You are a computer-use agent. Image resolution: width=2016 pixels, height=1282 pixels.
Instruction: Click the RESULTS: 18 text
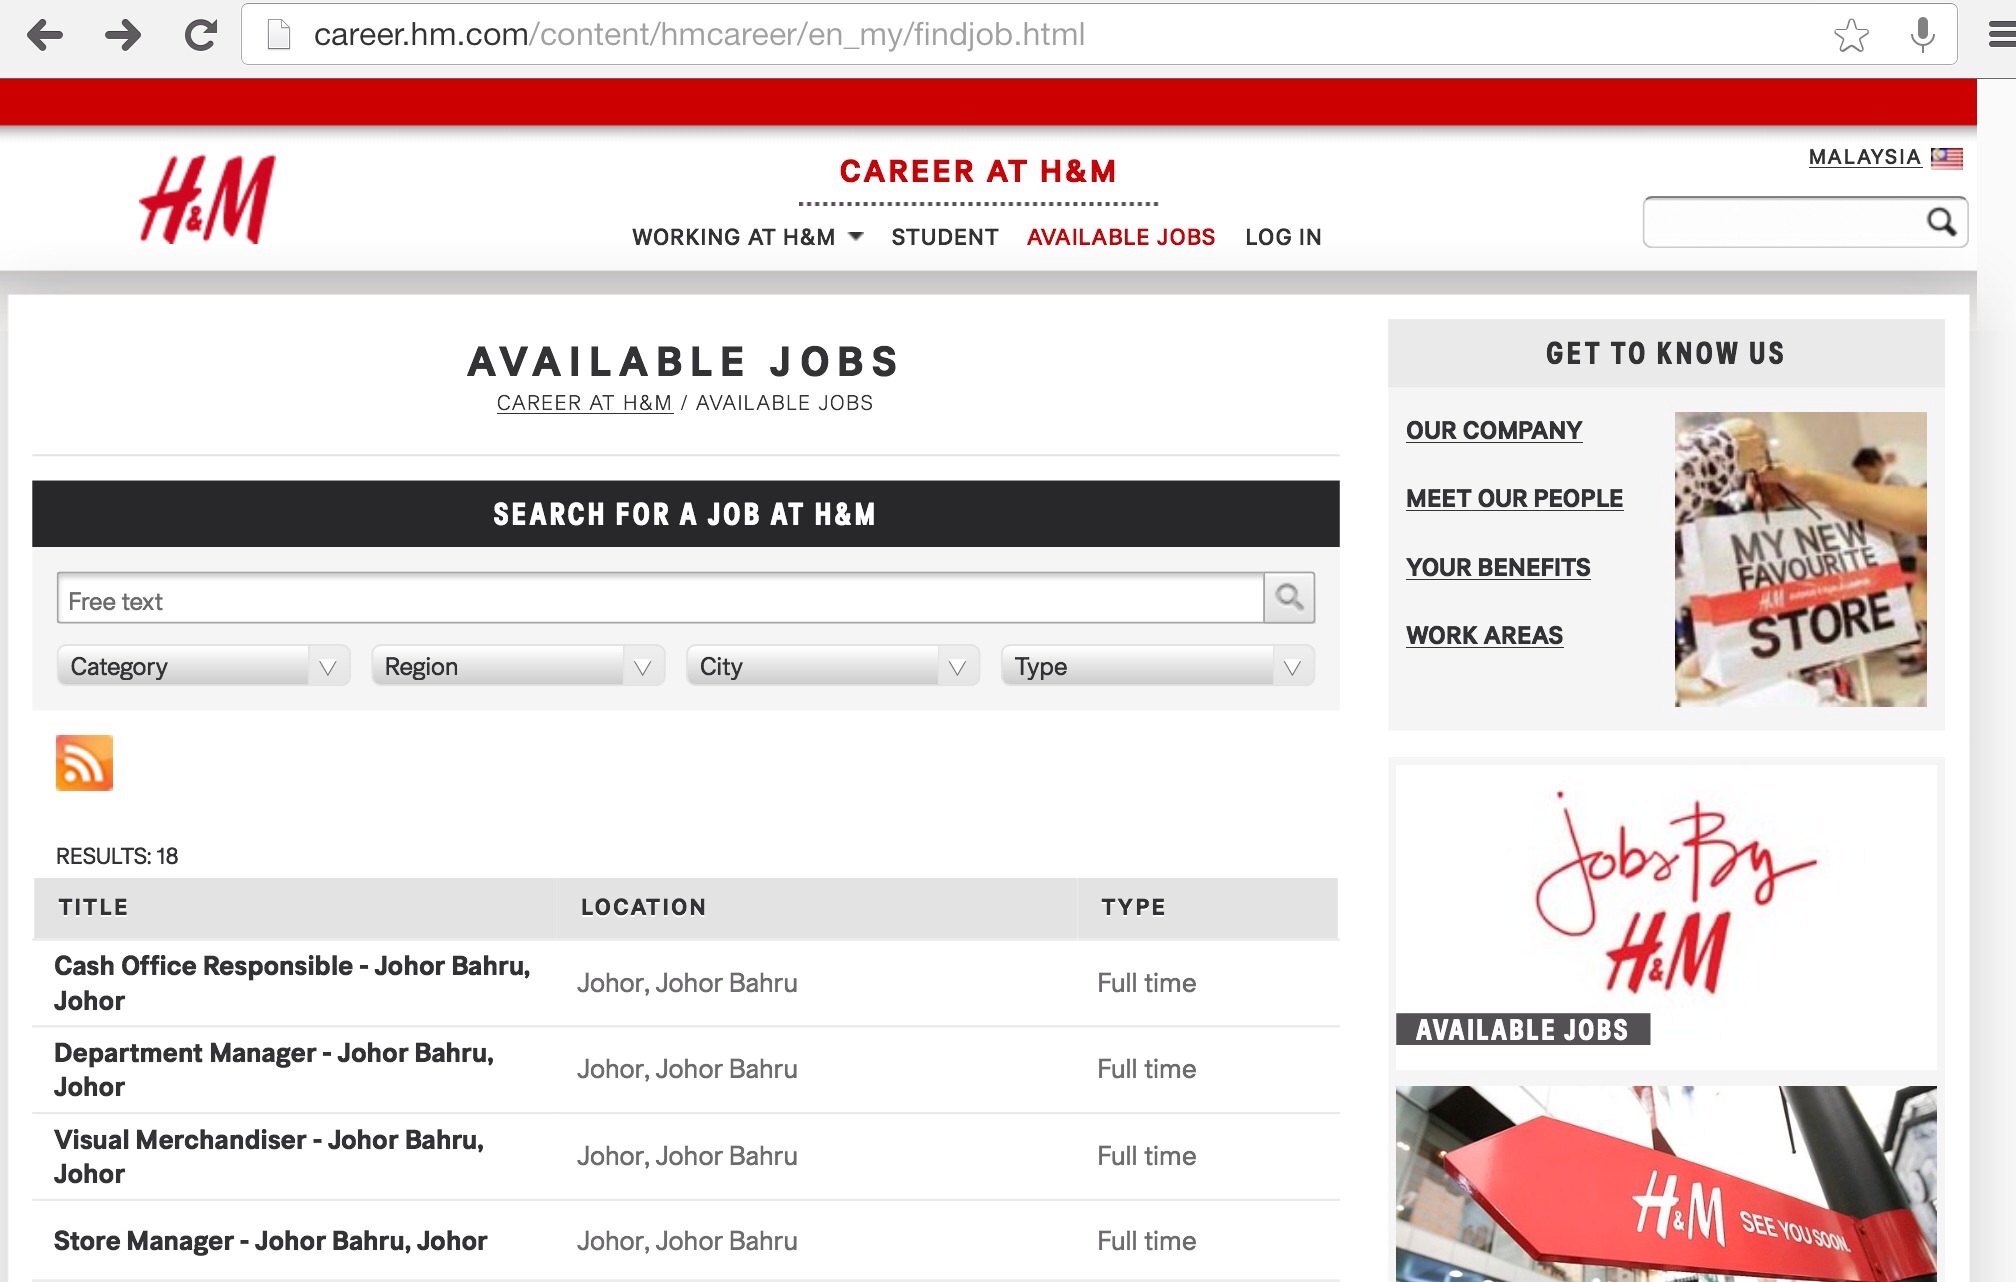[x=117, y=856]
